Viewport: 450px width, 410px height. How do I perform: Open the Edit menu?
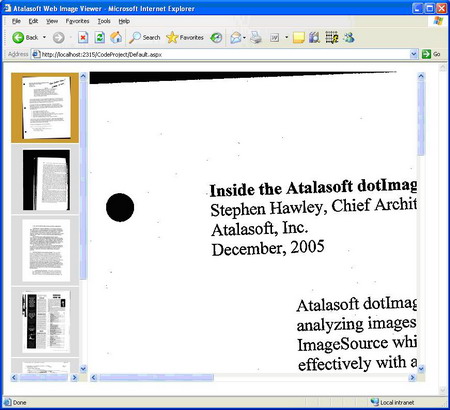click(33, 21)
